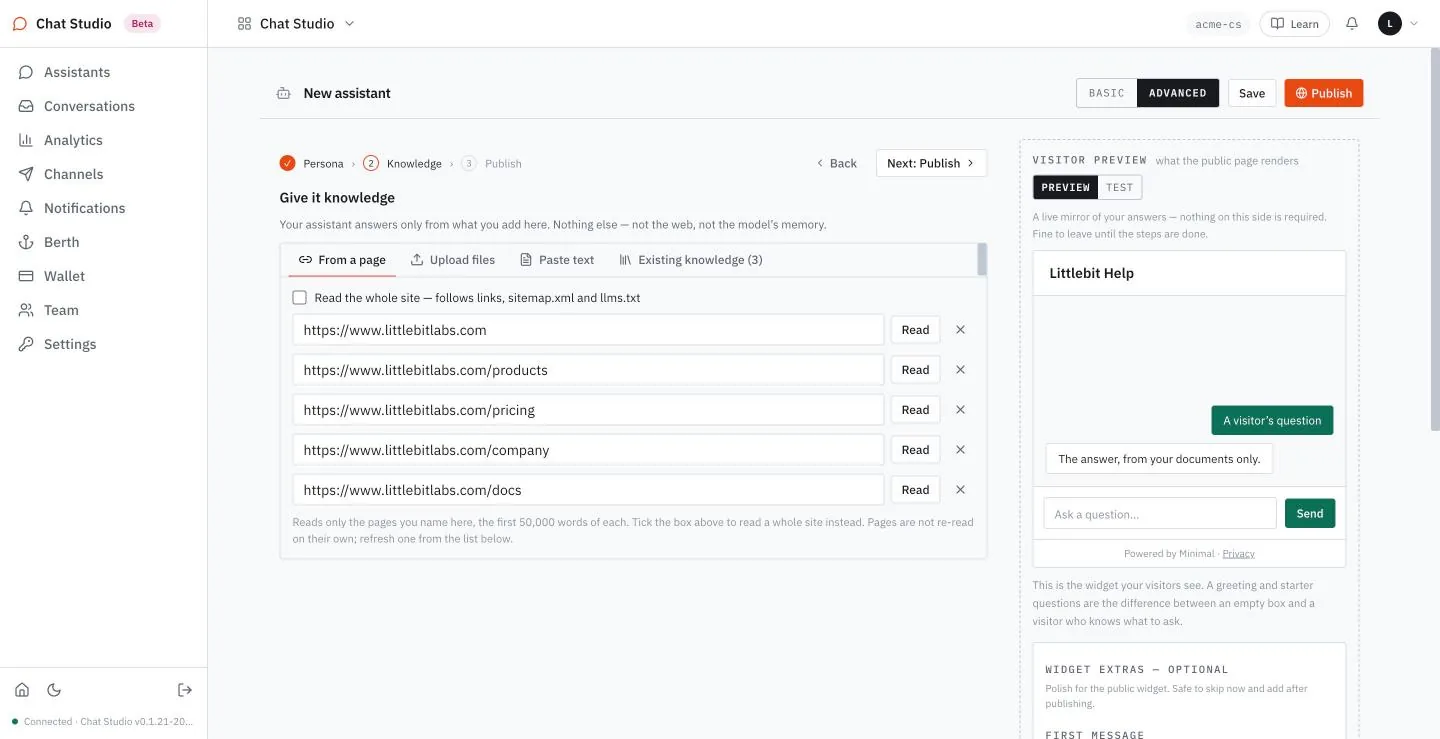
Task: Select the TEST view toggle
Action: pyautogui.click(x=1119, y=187)
